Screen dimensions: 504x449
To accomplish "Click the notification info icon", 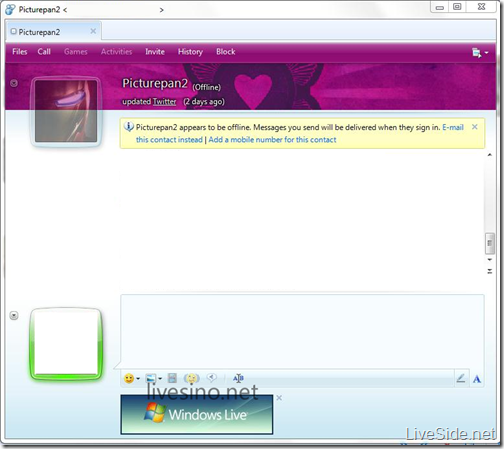I will coord(129,127).
